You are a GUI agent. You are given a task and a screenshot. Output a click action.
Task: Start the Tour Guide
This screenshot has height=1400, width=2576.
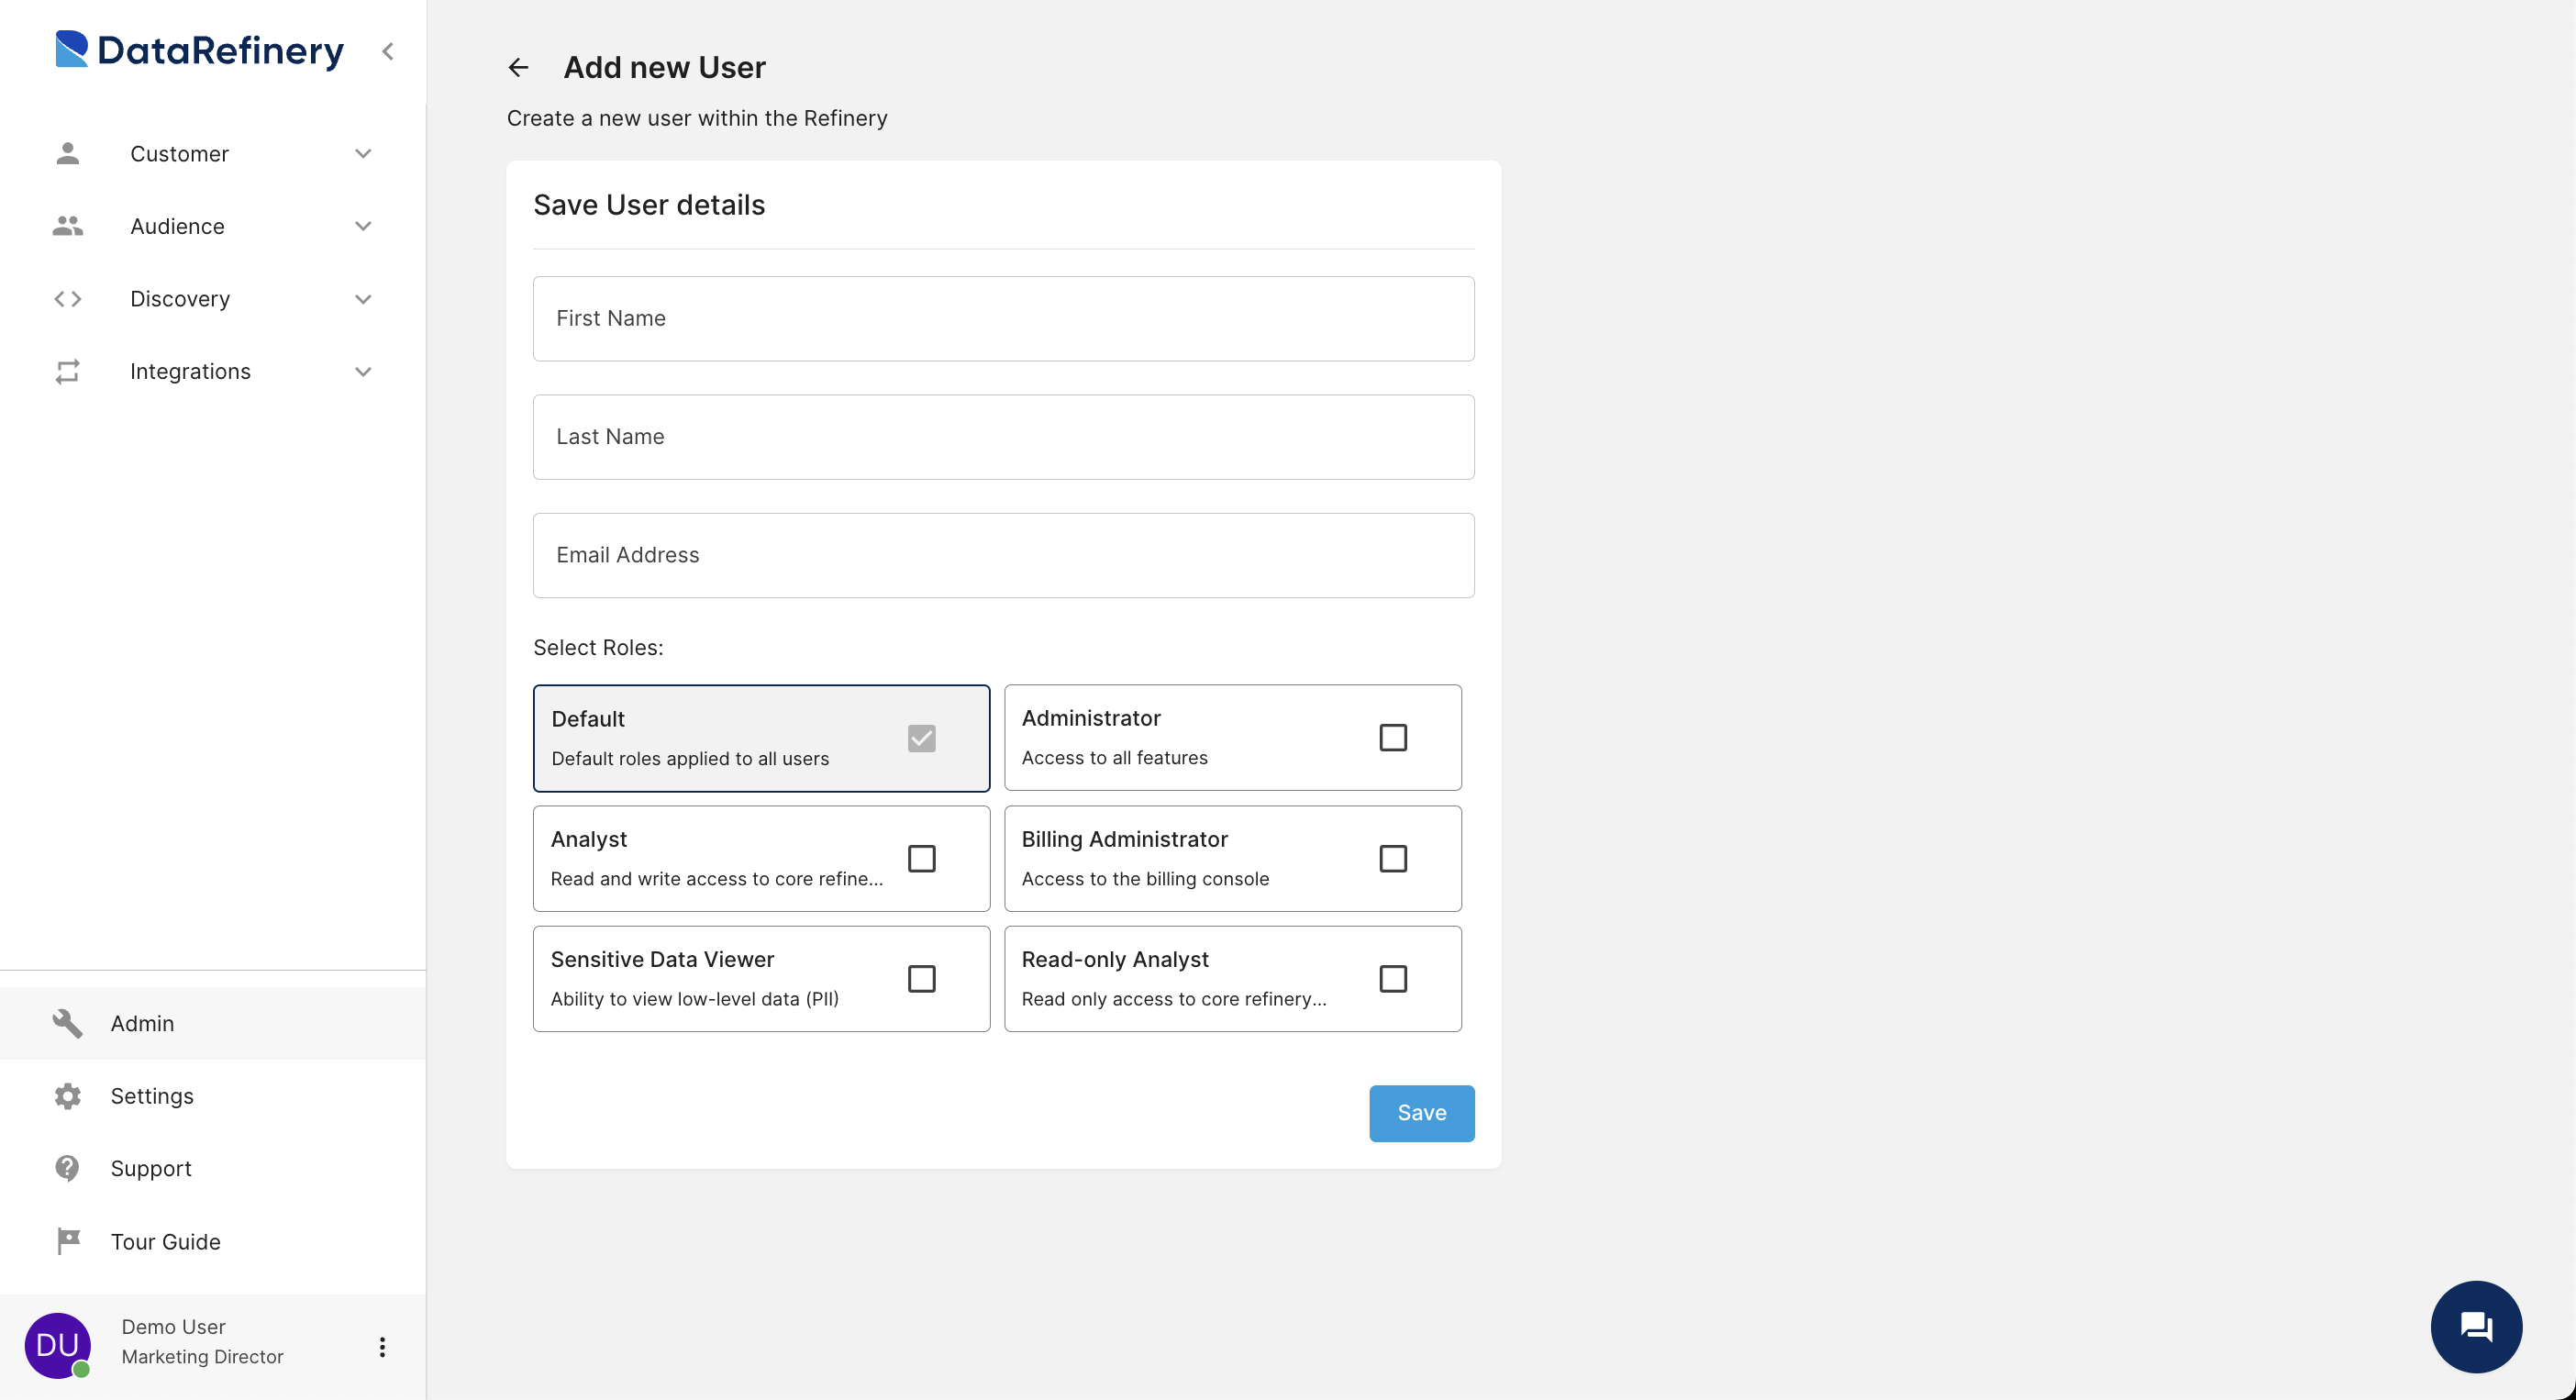click(x=213, y=1241)
